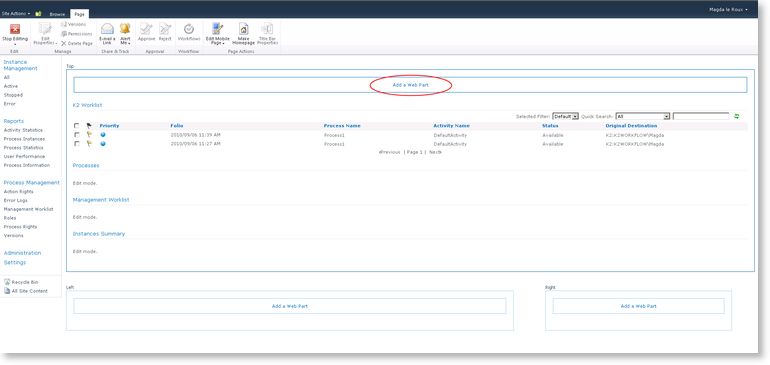Open Process Instances report in sidebar

pos(24,139)
